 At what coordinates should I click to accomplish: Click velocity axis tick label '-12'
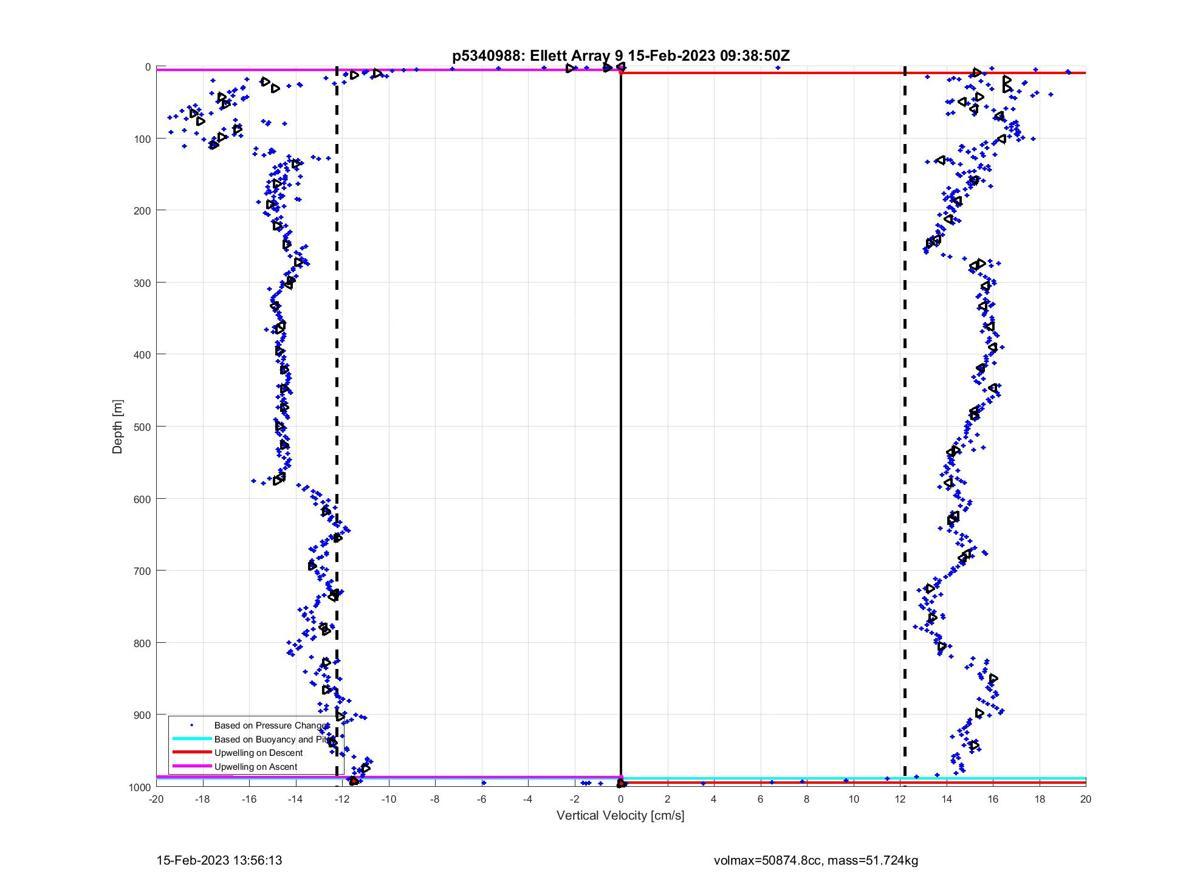pyautogui.click(x=342, y=799)
